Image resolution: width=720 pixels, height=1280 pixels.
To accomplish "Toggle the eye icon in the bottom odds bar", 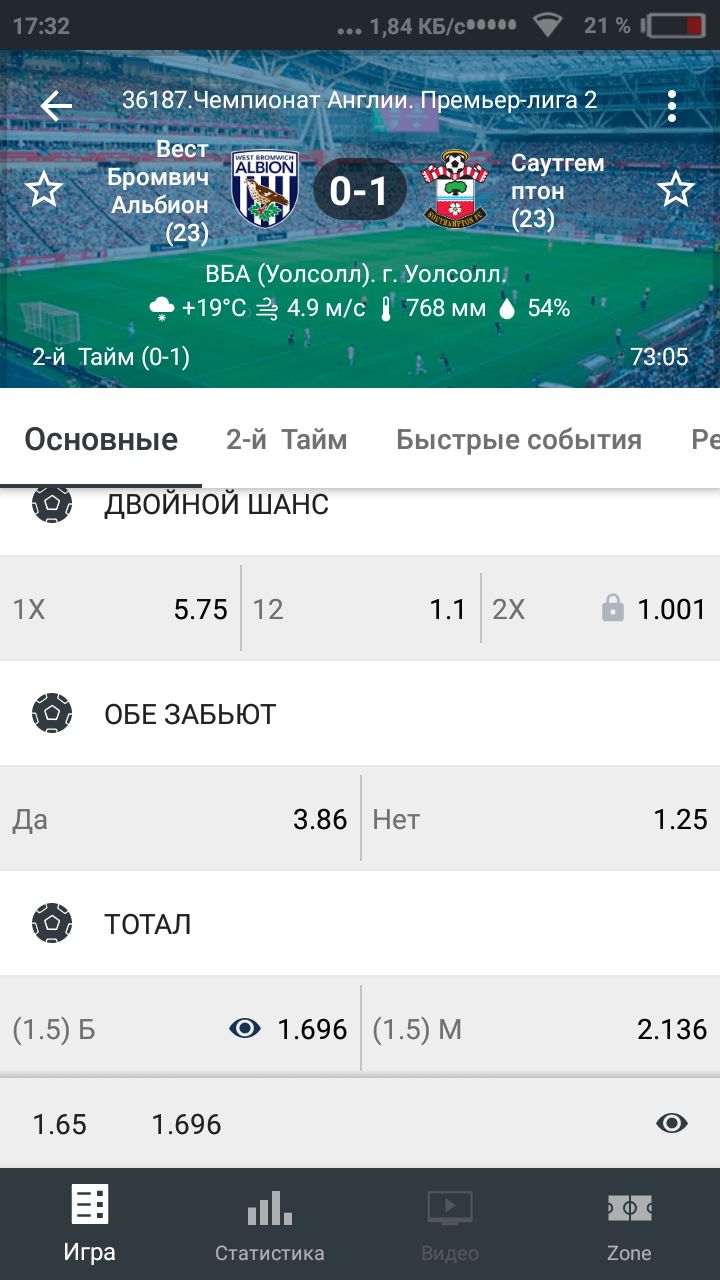I will coord(672,1124).
